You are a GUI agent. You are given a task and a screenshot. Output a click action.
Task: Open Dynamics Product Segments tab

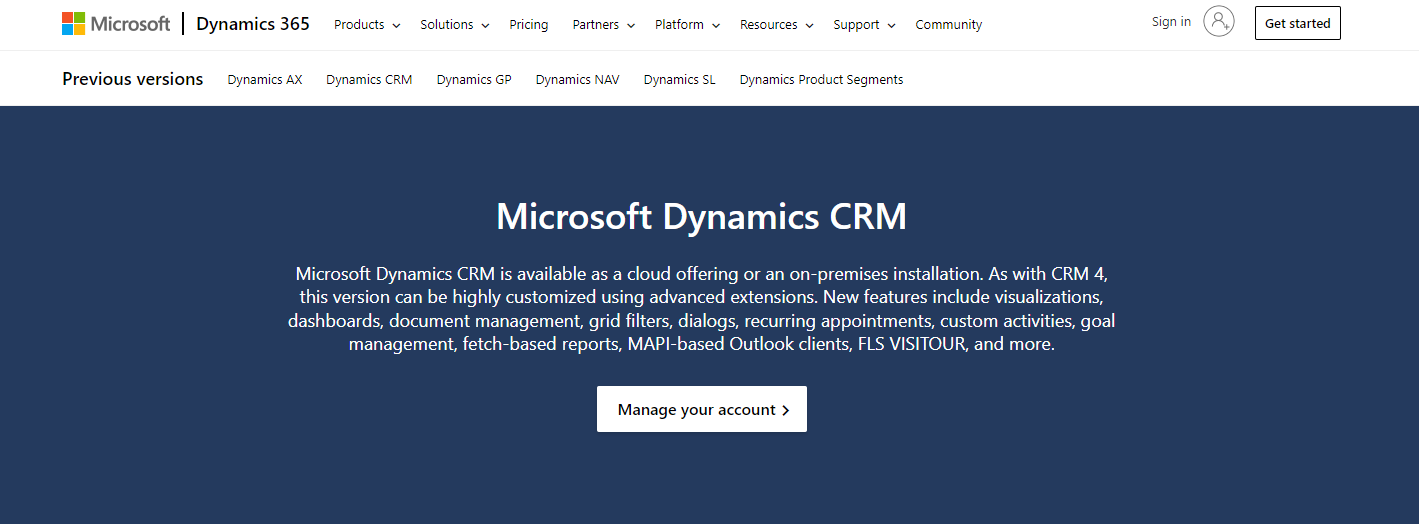tap(822, 80)
